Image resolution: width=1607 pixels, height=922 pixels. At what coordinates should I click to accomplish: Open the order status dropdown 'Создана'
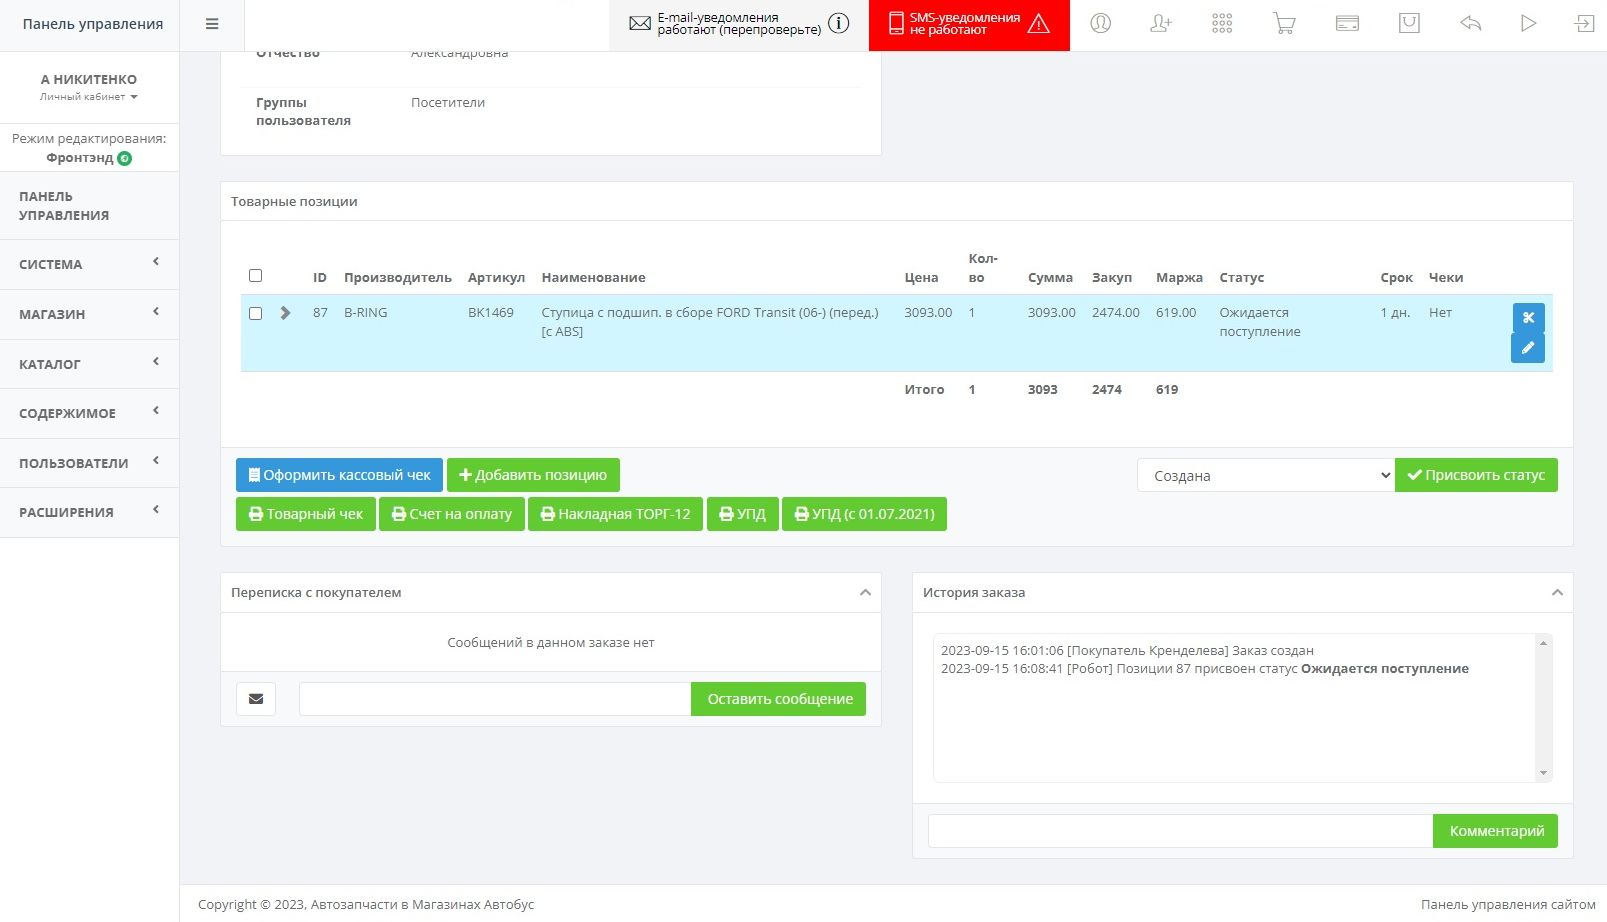[x=1265, y=476]
